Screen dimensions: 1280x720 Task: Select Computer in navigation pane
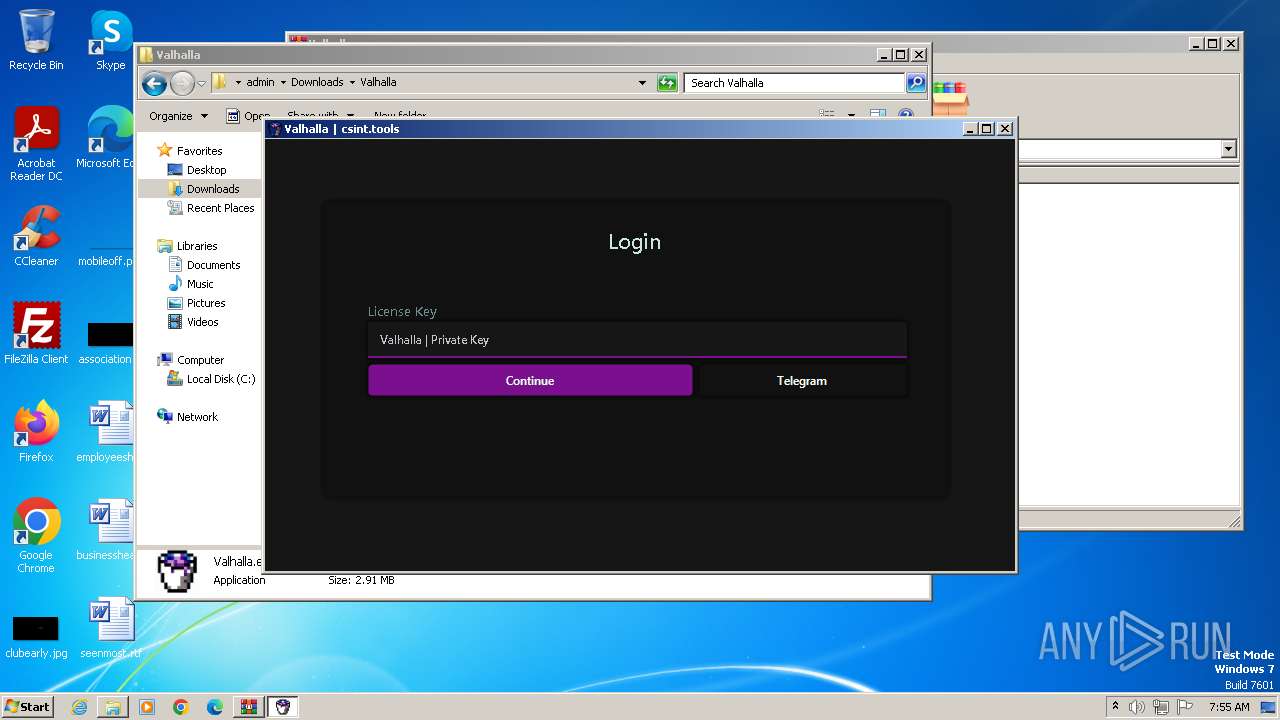point(200,360)
